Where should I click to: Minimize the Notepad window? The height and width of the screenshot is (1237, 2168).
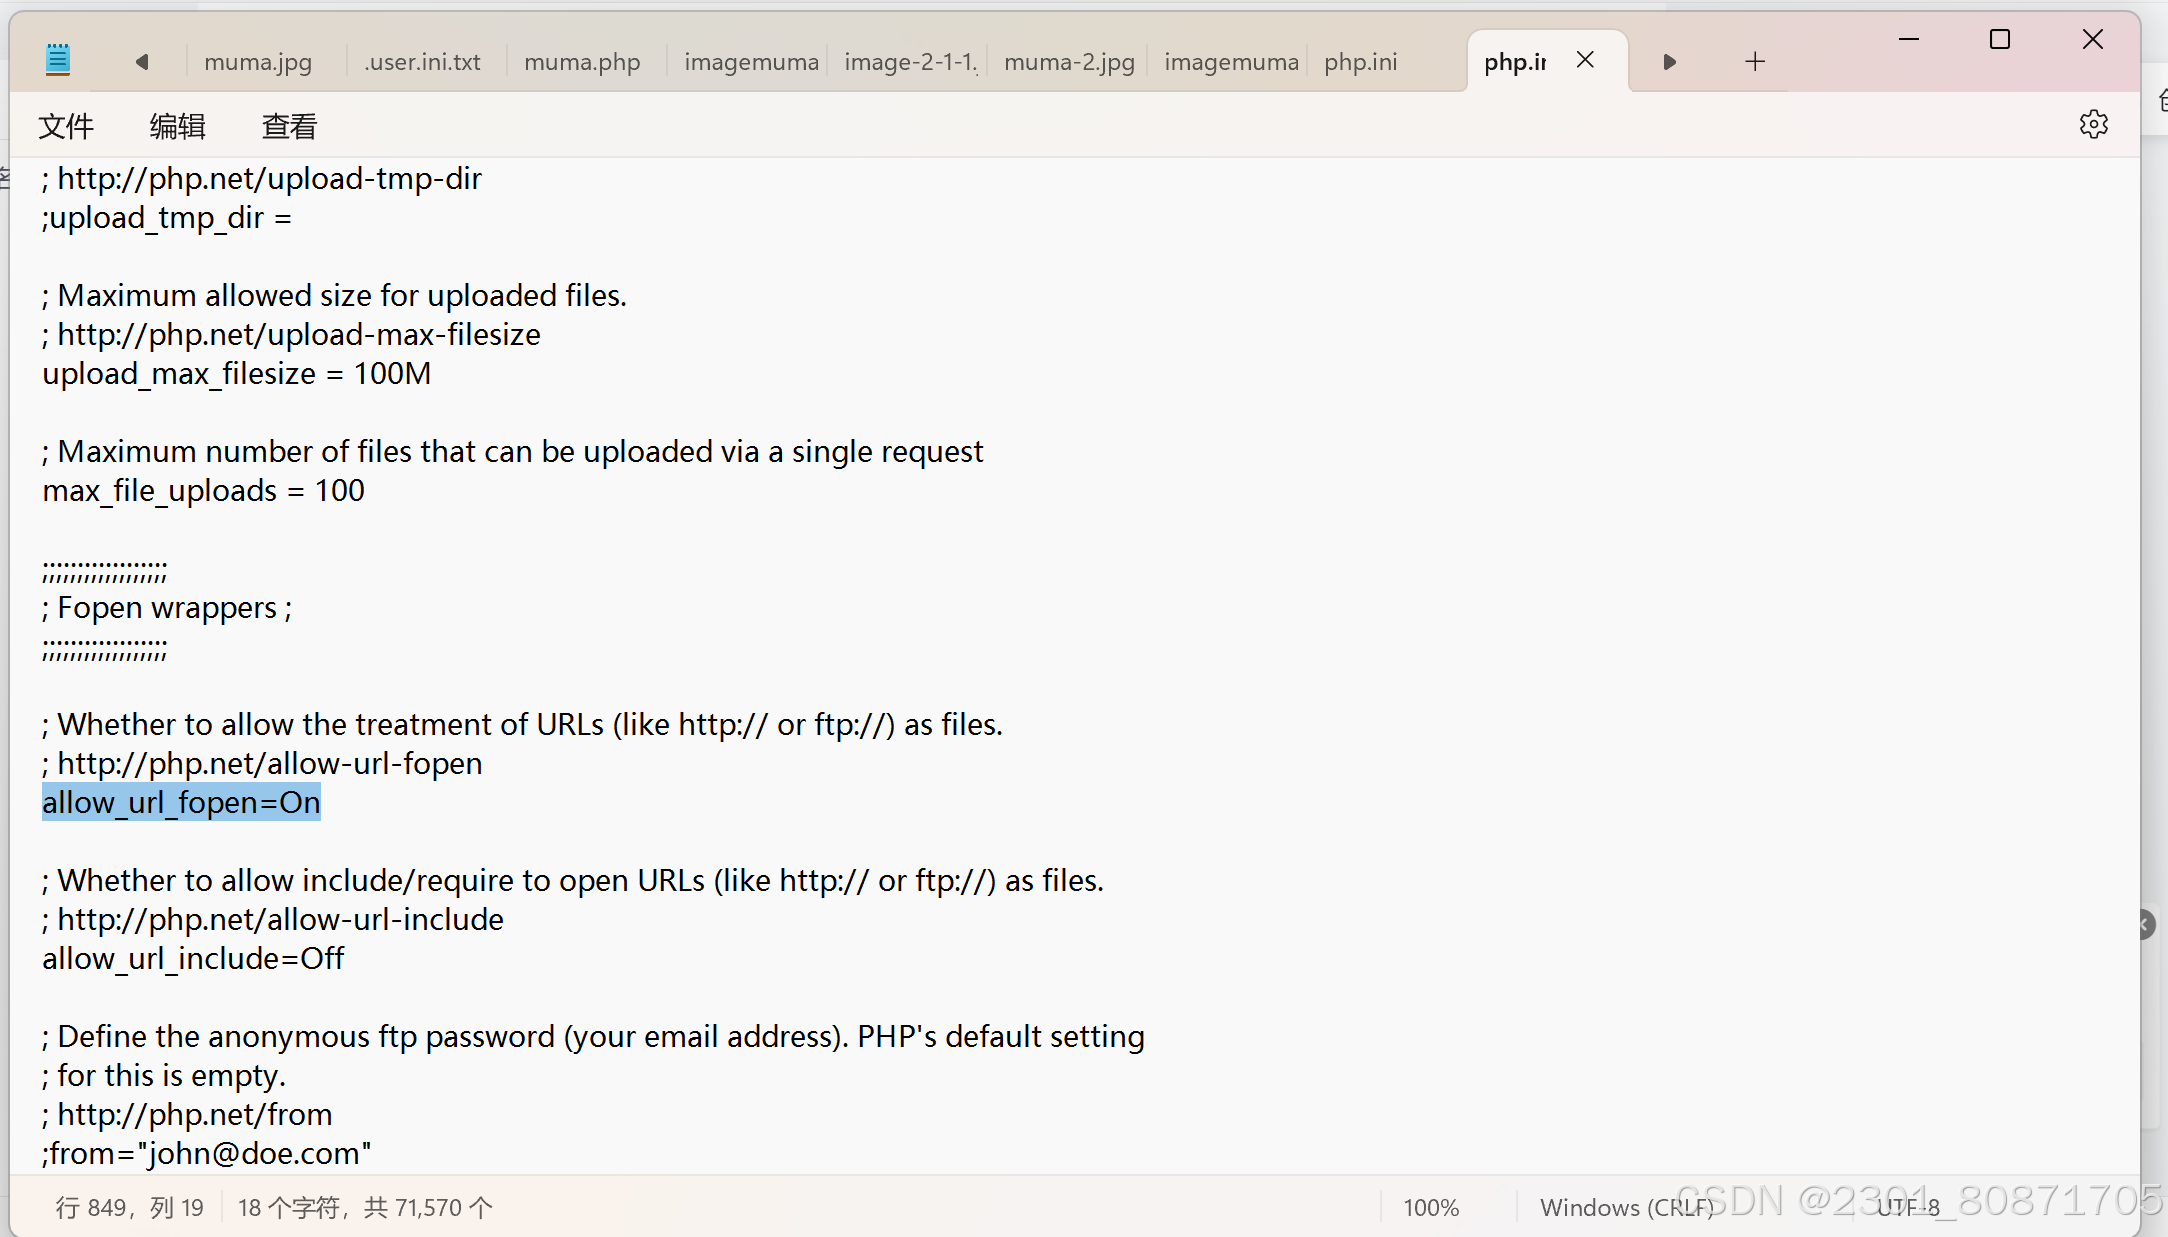coord(1908,40)
